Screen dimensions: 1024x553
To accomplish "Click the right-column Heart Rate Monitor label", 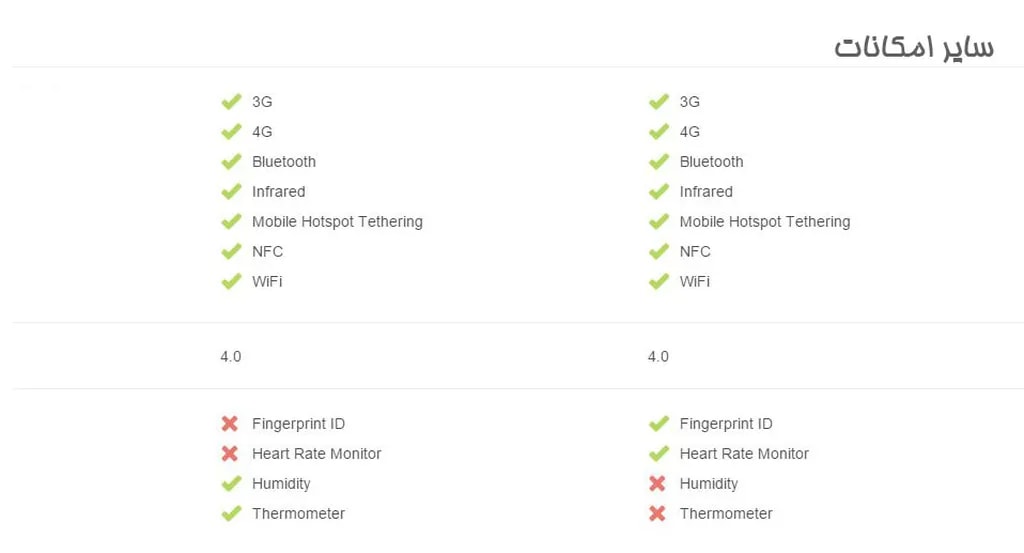I will click(x=744, y=454).
